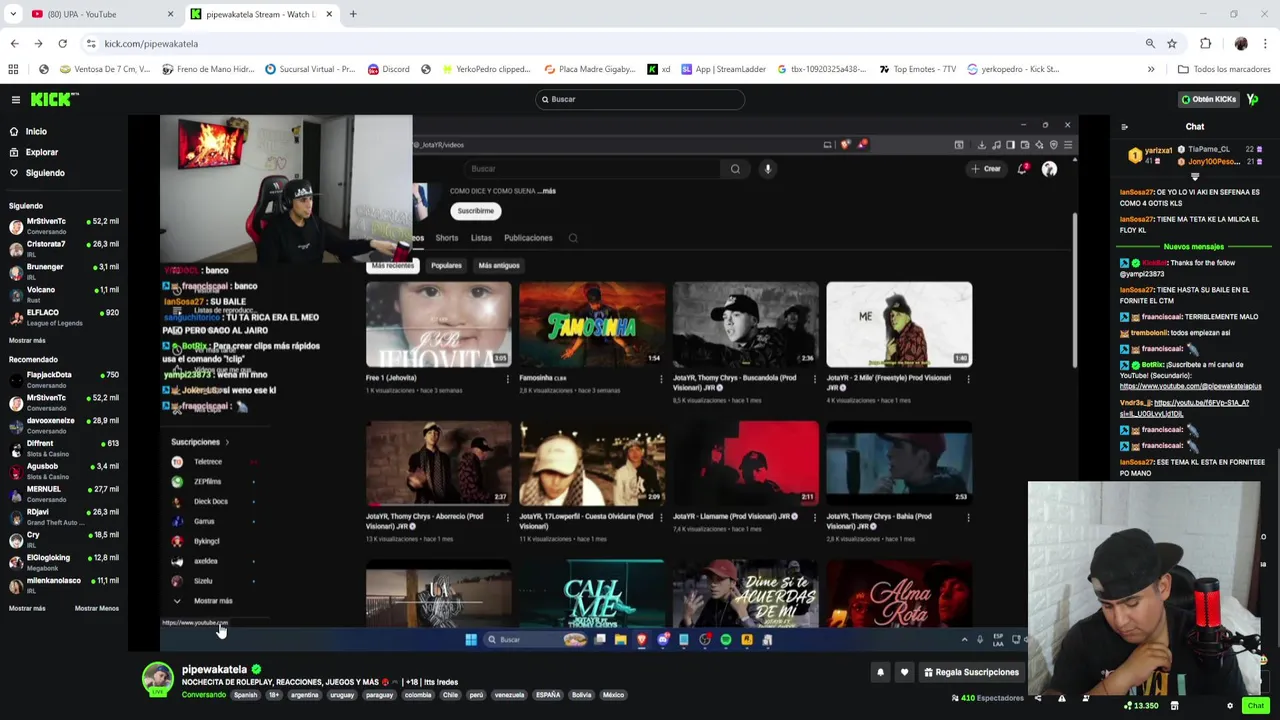Open Siguiendo in the sidebar
The image size is (1280, 720).
coord(45,173)
